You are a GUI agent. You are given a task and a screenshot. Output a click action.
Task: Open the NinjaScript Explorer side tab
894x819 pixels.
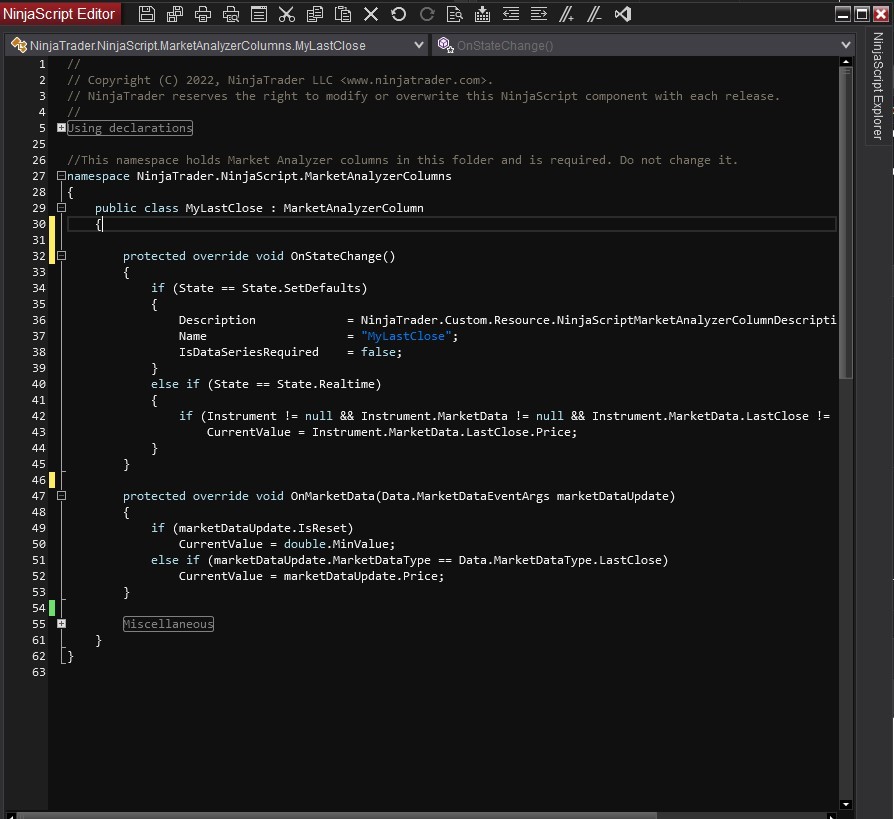(878, 86)
